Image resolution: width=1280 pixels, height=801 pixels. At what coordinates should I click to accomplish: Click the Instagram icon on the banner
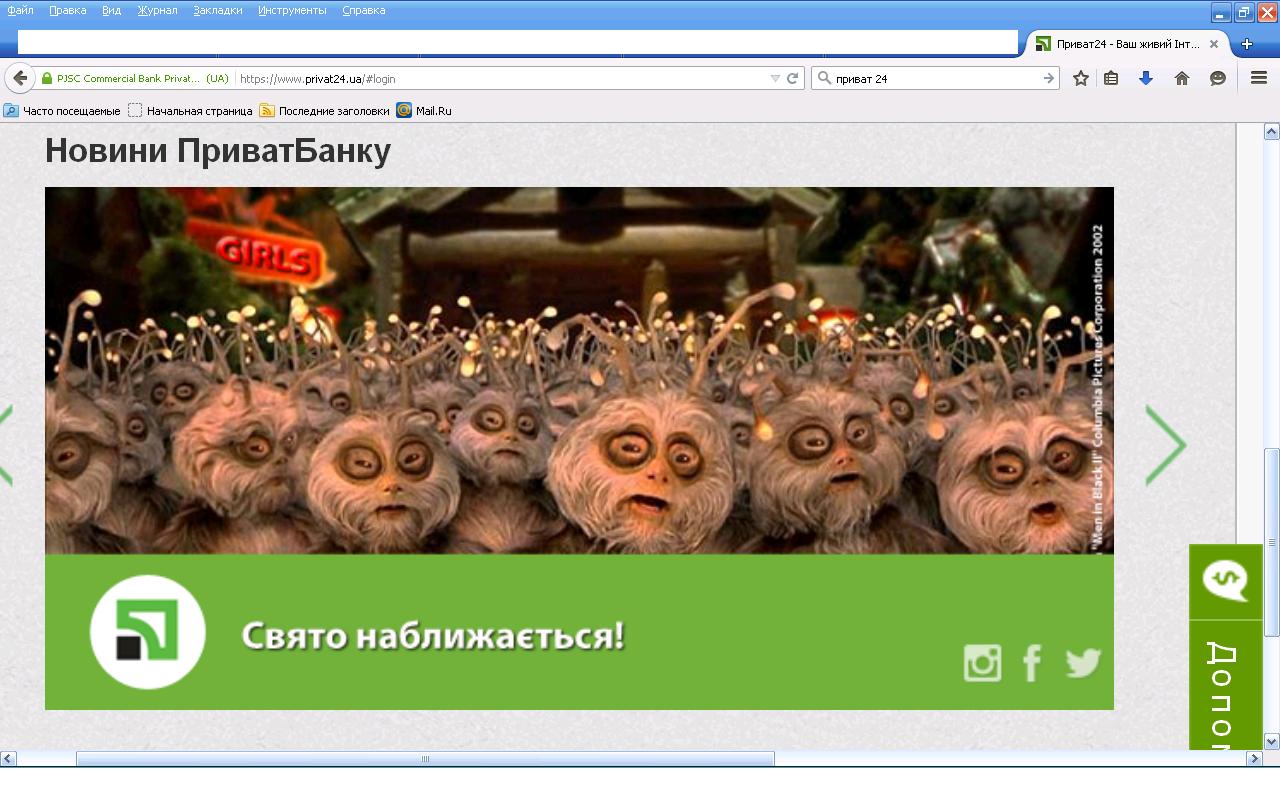pos(982,663)
